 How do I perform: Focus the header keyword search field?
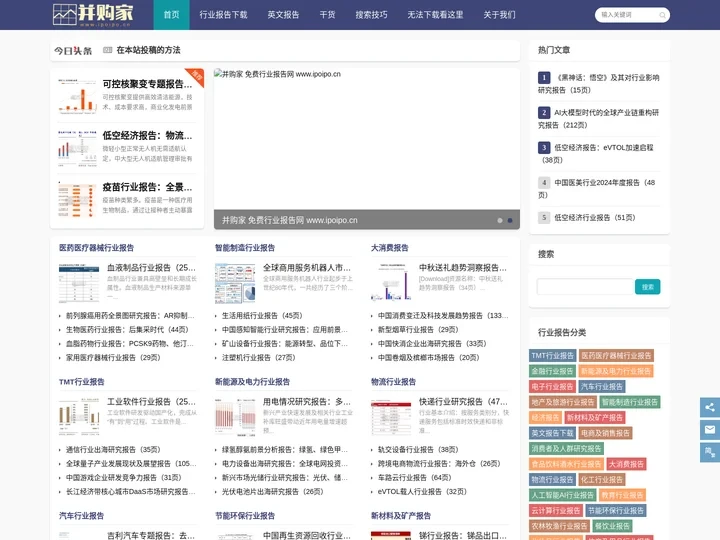click(627, 15)
